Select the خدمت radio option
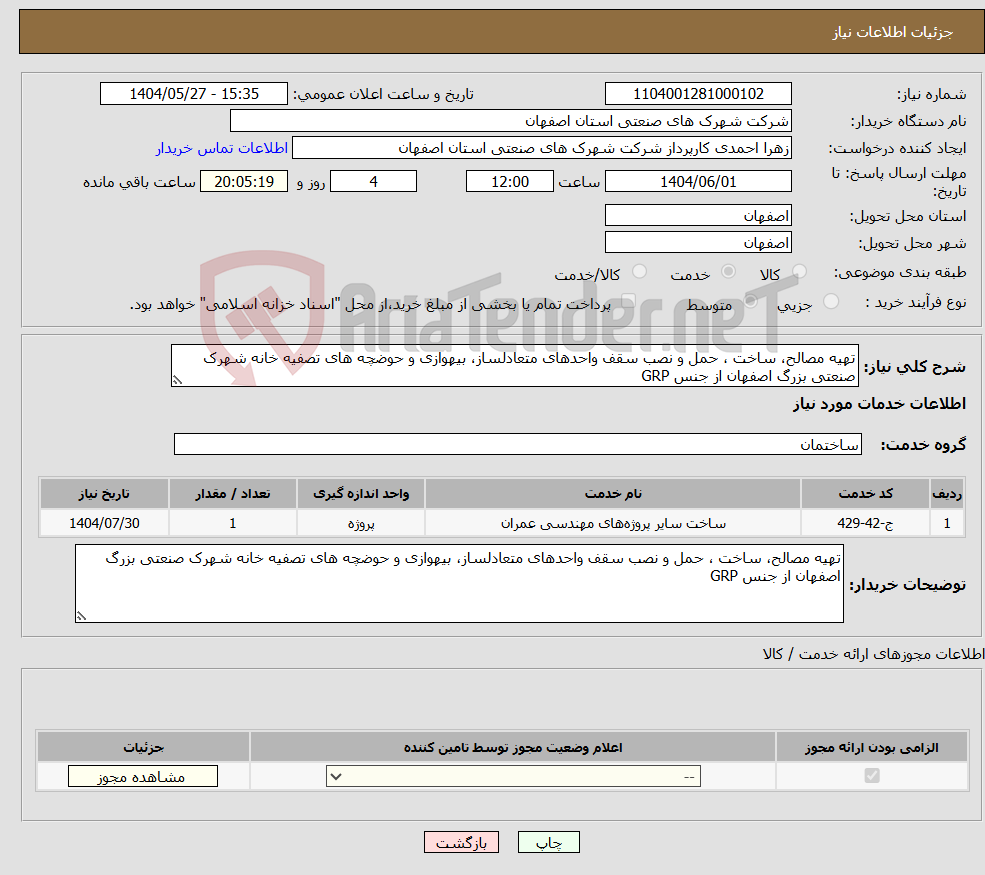The height and width of the screenshot is (875, 985). point(729,271)
